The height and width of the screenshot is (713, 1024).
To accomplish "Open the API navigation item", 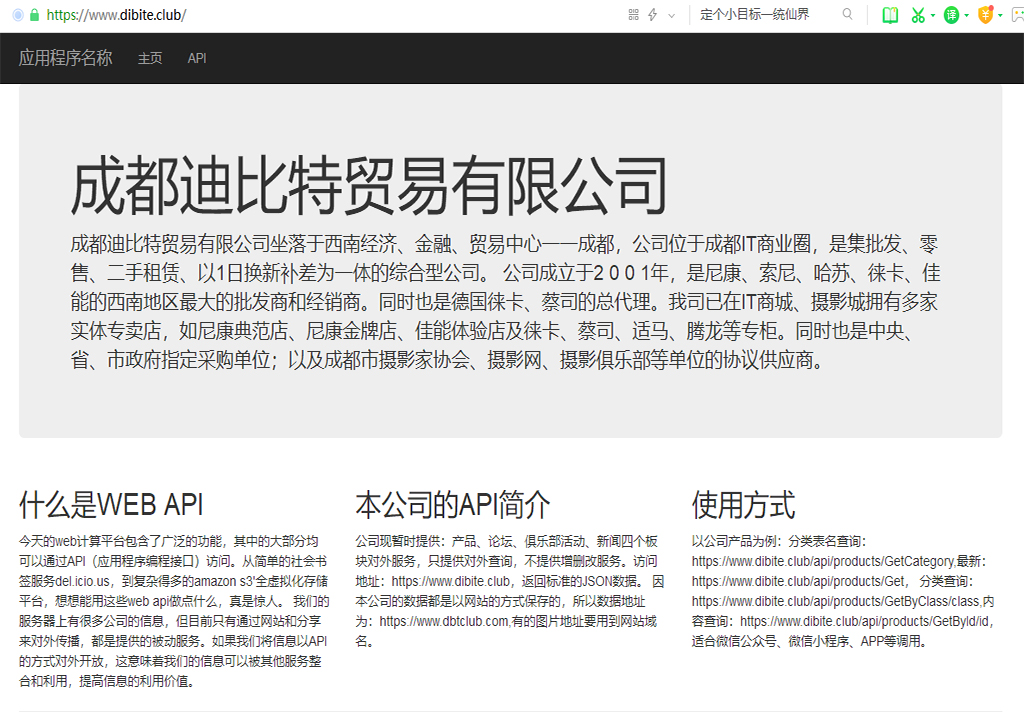I will 197,58.
